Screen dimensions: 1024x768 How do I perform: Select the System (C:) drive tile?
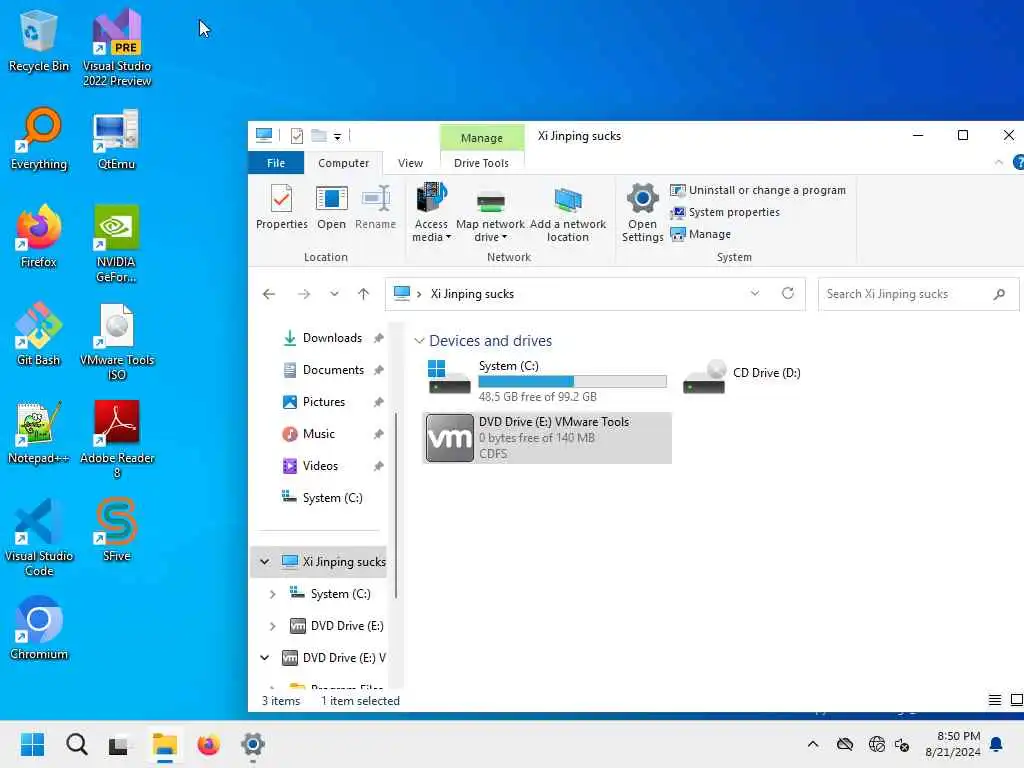(x=547, y=380)
